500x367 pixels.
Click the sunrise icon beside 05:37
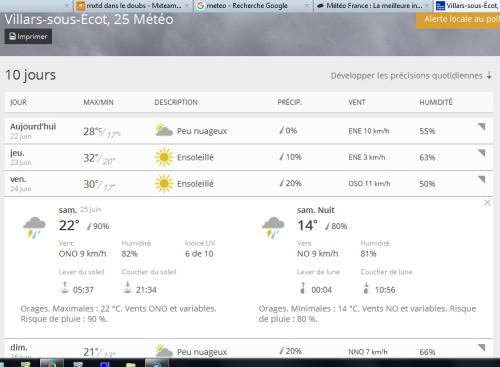click(x=65, y=288)
